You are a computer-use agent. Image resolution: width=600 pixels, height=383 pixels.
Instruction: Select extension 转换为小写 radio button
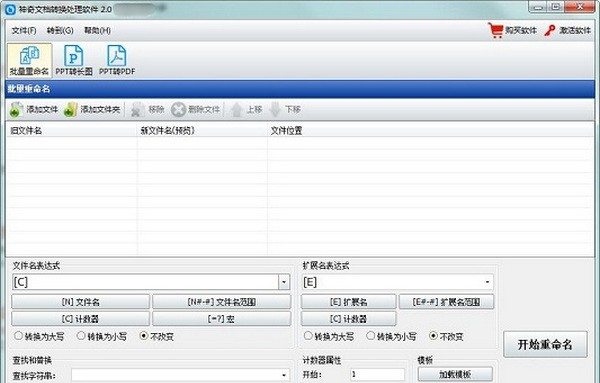tap(370, 336)
